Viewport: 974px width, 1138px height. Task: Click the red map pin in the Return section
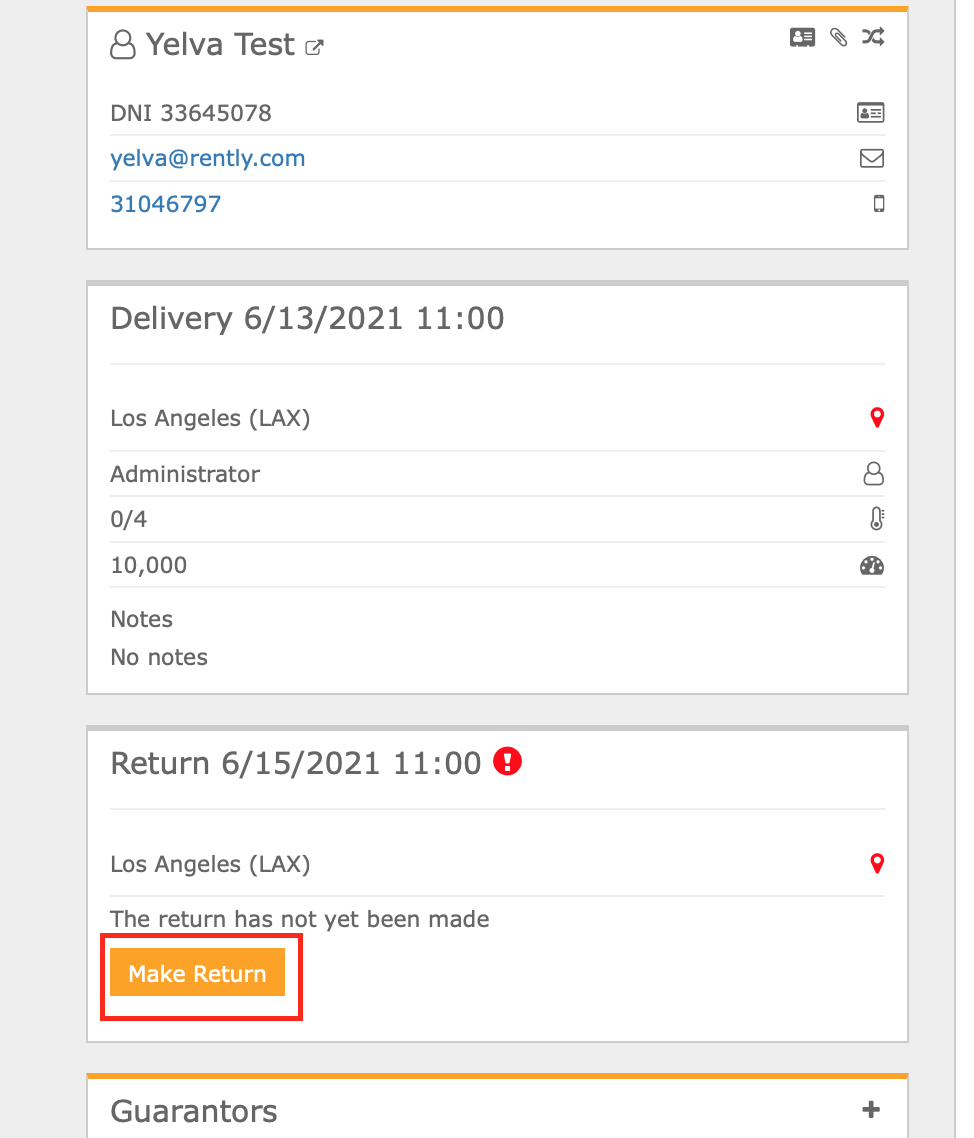[x=877, y=863]
